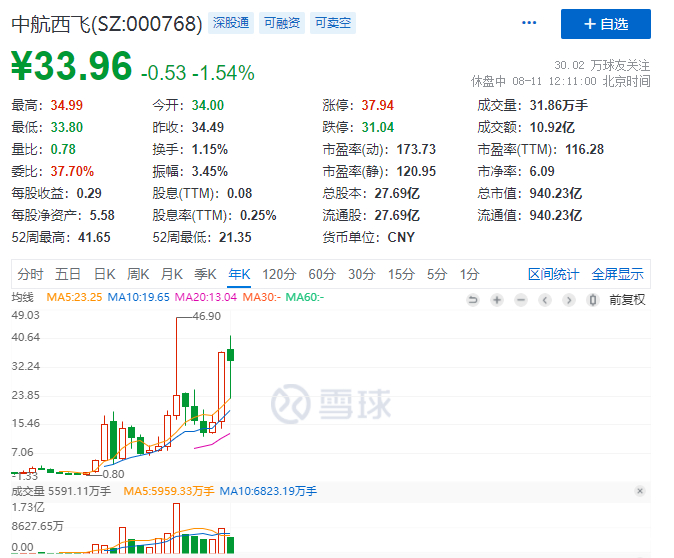
Task: Open 区间统计 range statistics
Action: point(554,274)
